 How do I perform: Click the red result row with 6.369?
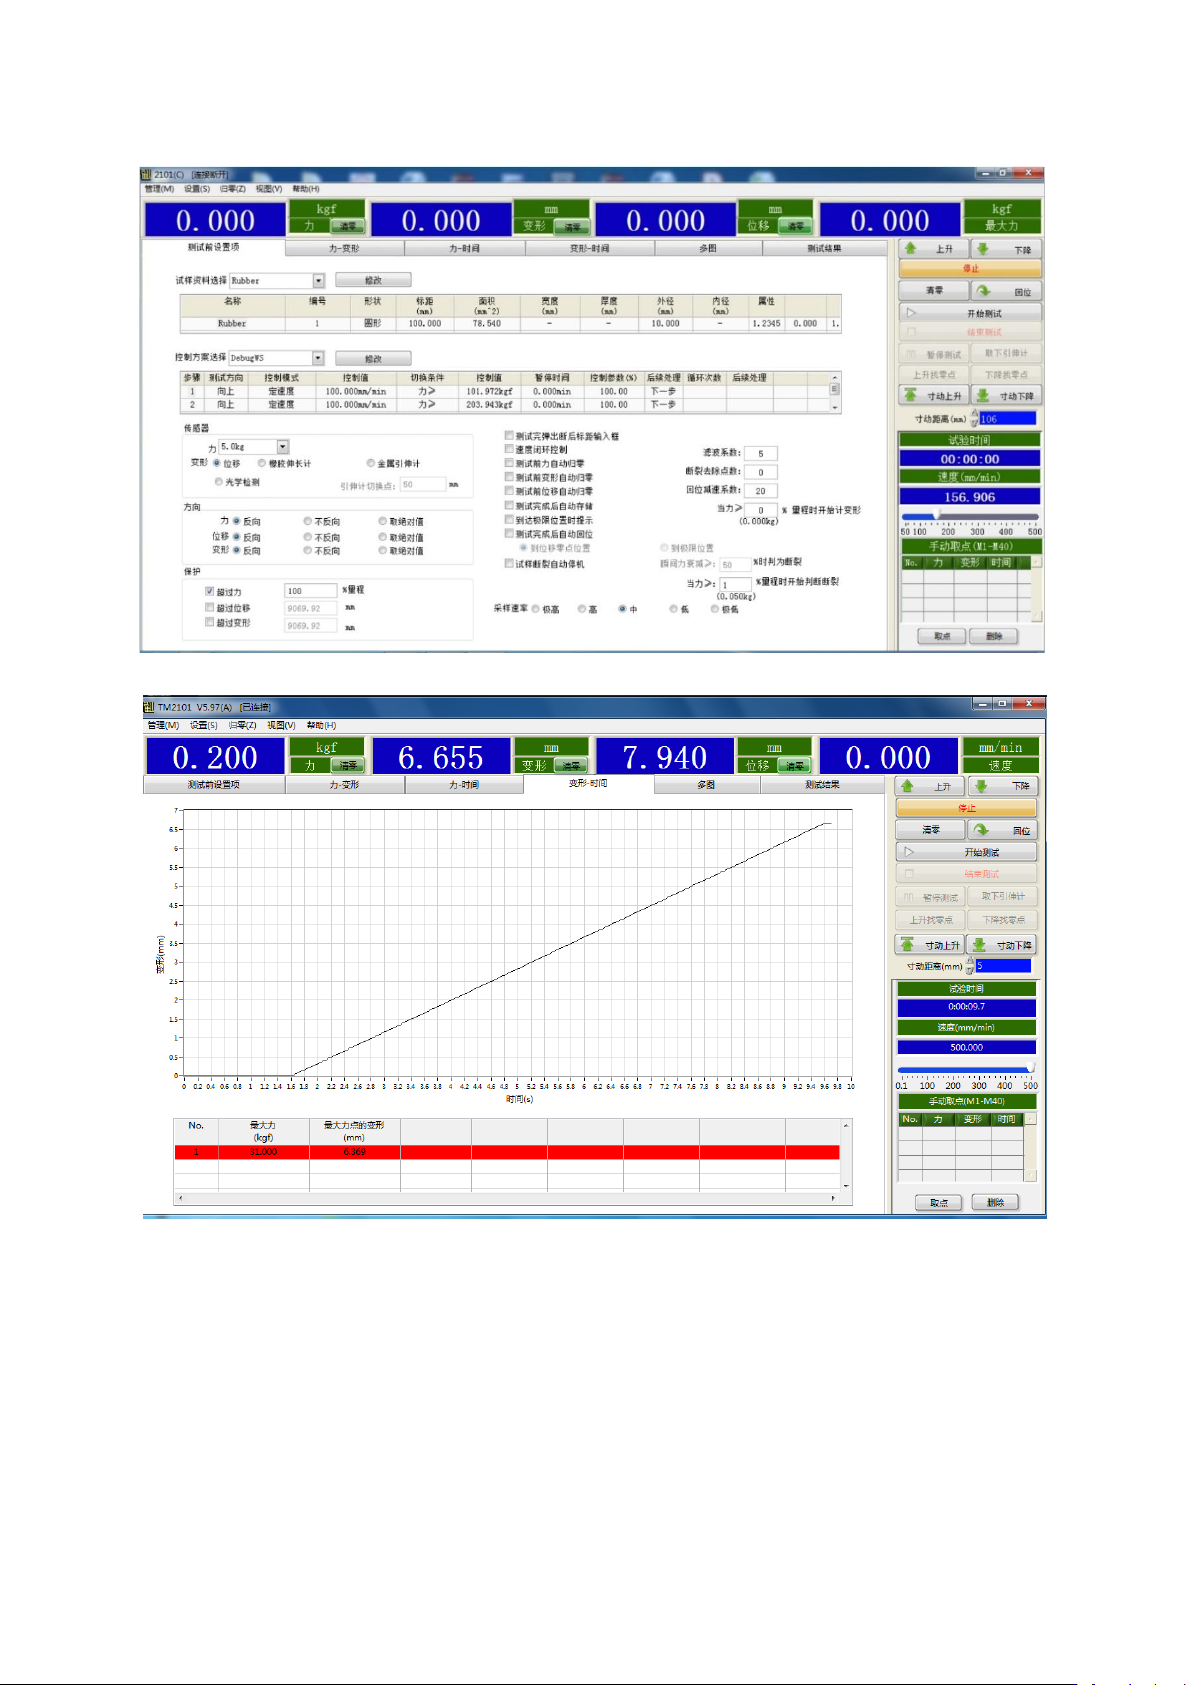(507, 1152)
